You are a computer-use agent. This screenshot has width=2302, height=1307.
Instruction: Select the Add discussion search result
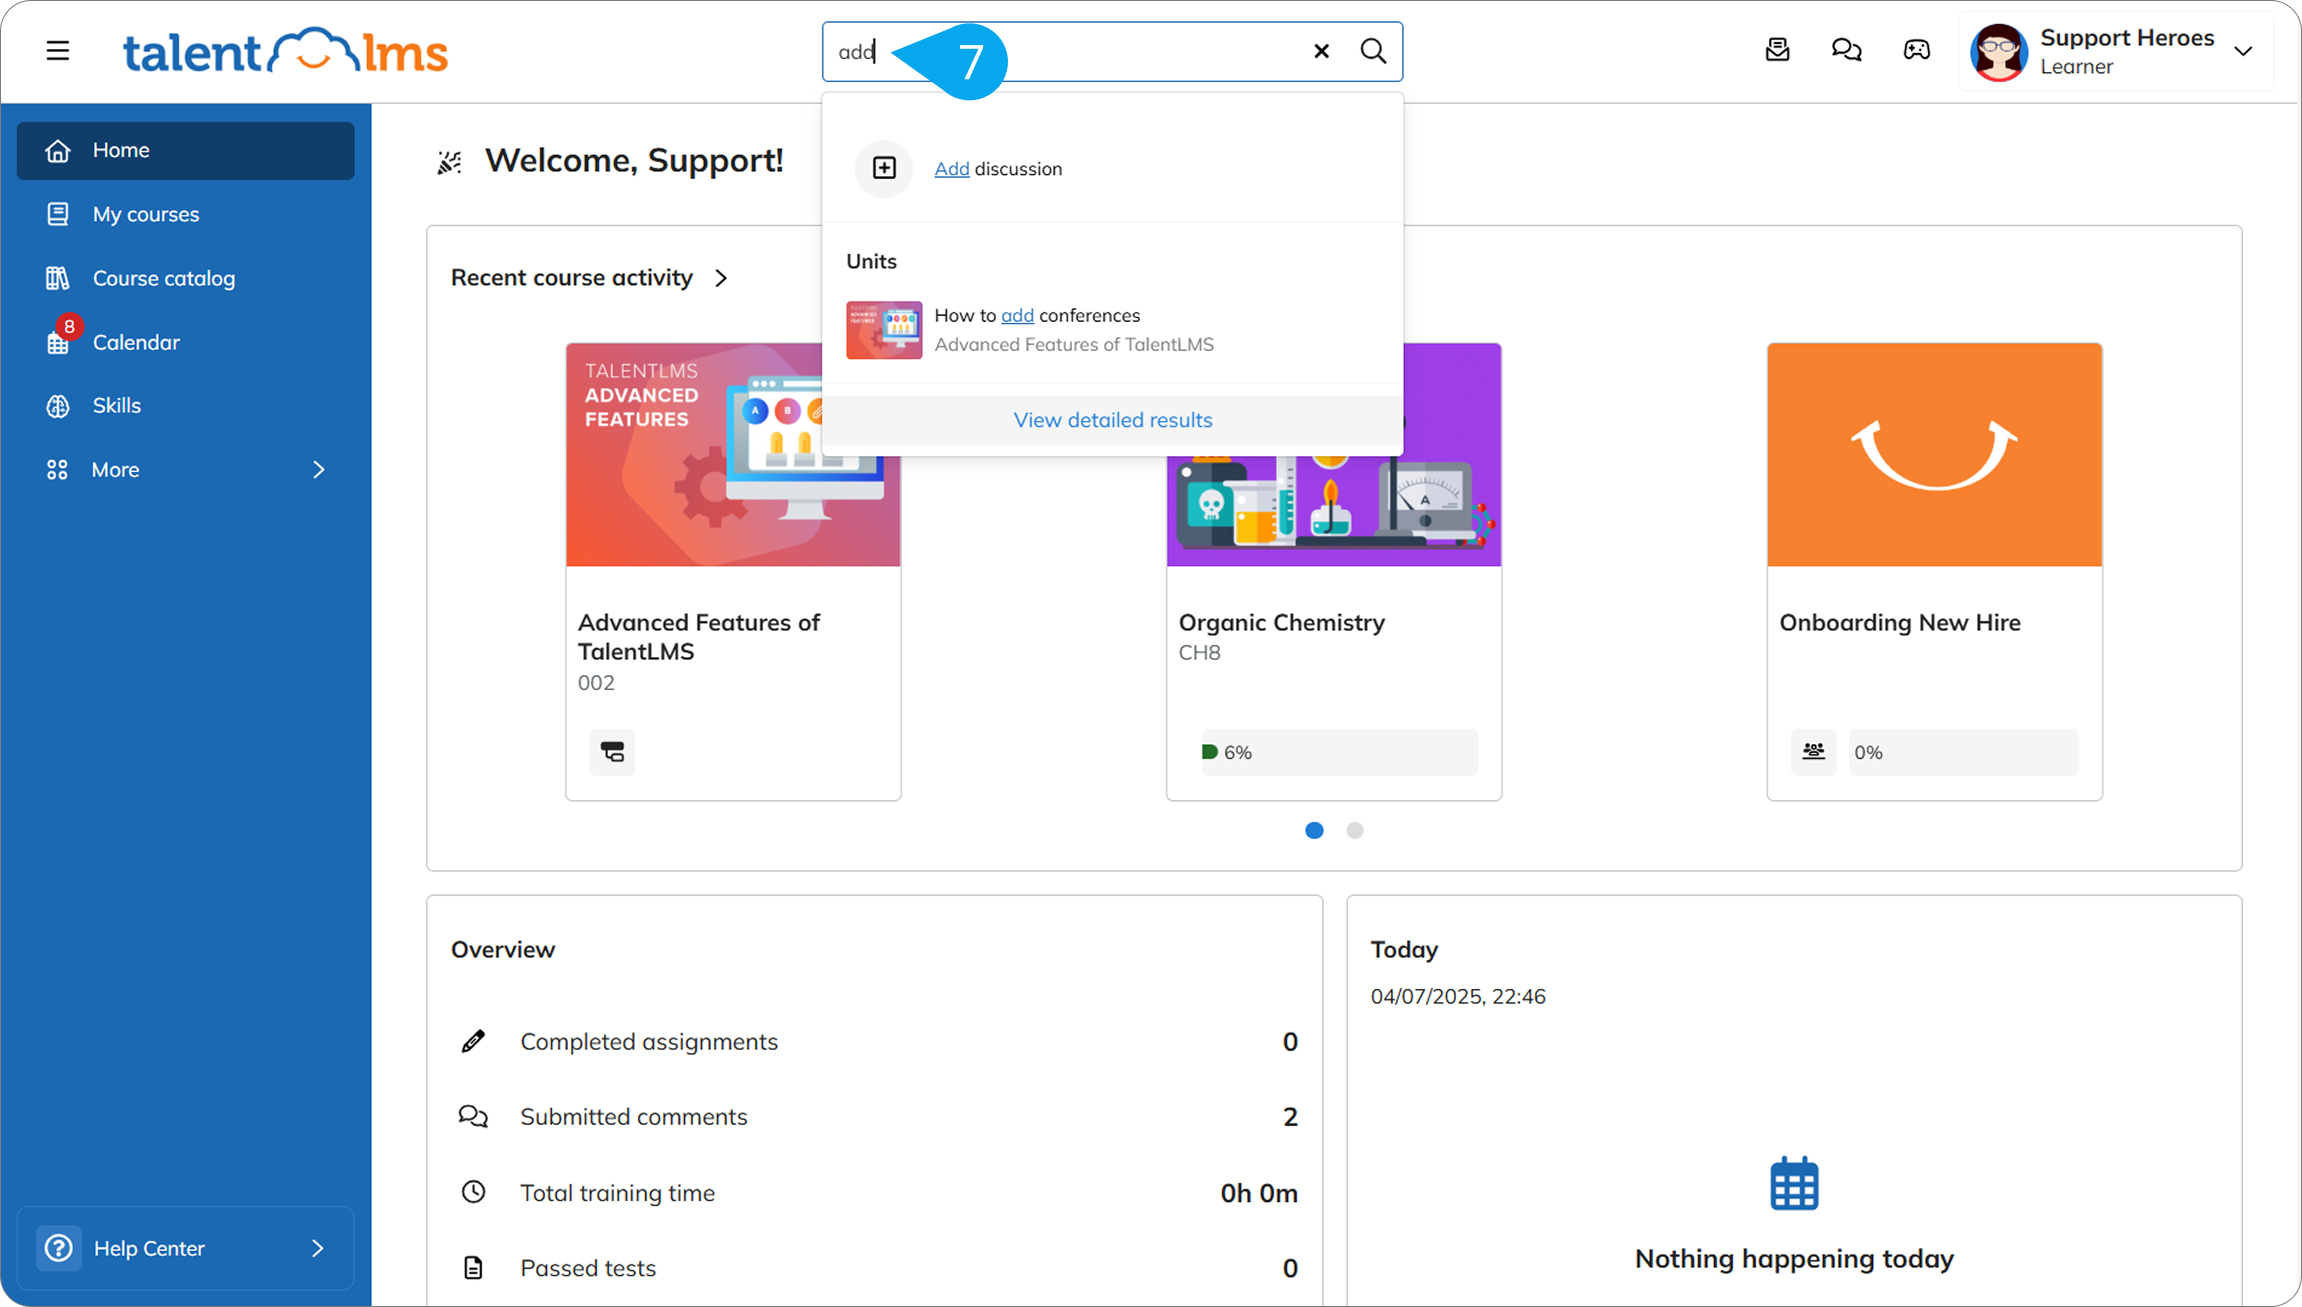[x=1112, y=168]
